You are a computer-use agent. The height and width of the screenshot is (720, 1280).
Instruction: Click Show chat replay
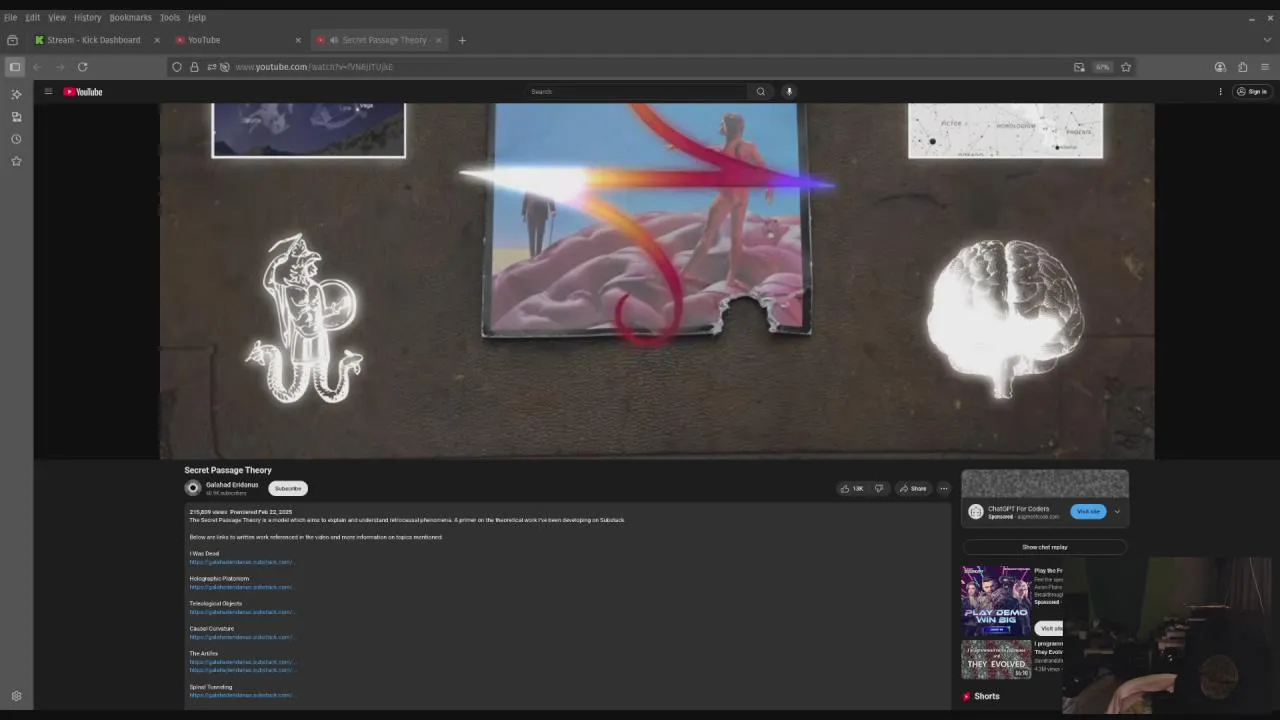pos(1045,547)
